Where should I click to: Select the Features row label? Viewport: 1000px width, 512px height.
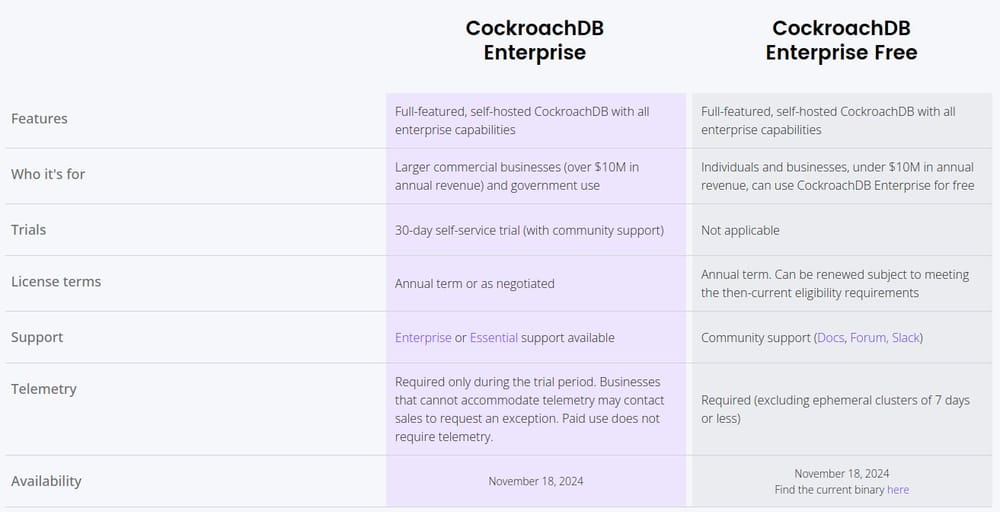pos(39,119)
